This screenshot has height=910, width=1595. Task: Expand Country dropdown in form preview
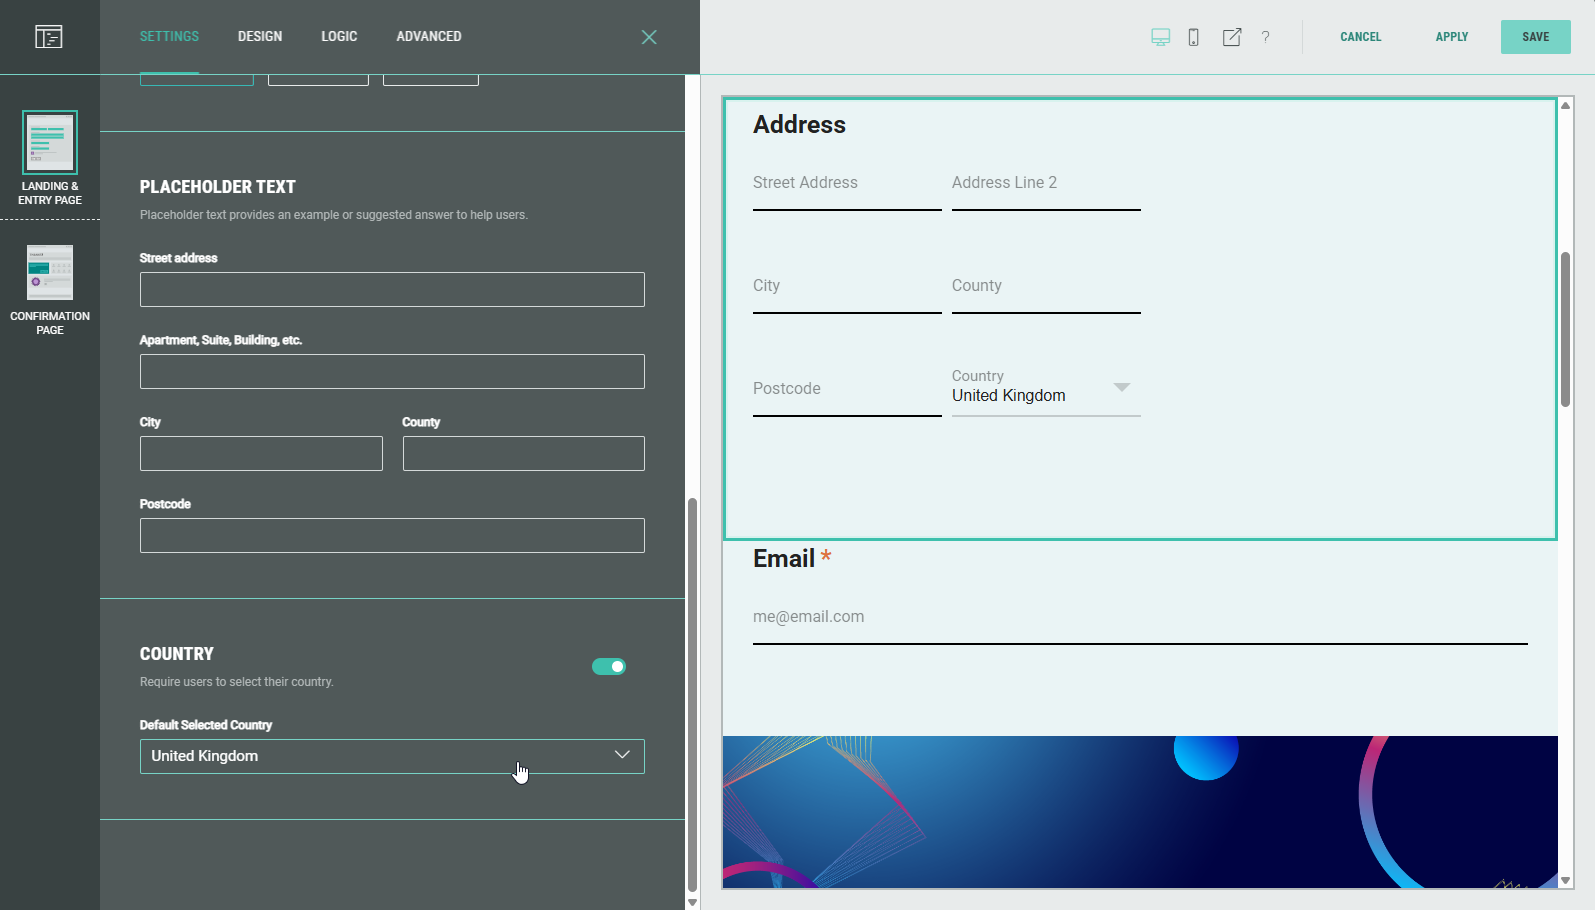1122,387
